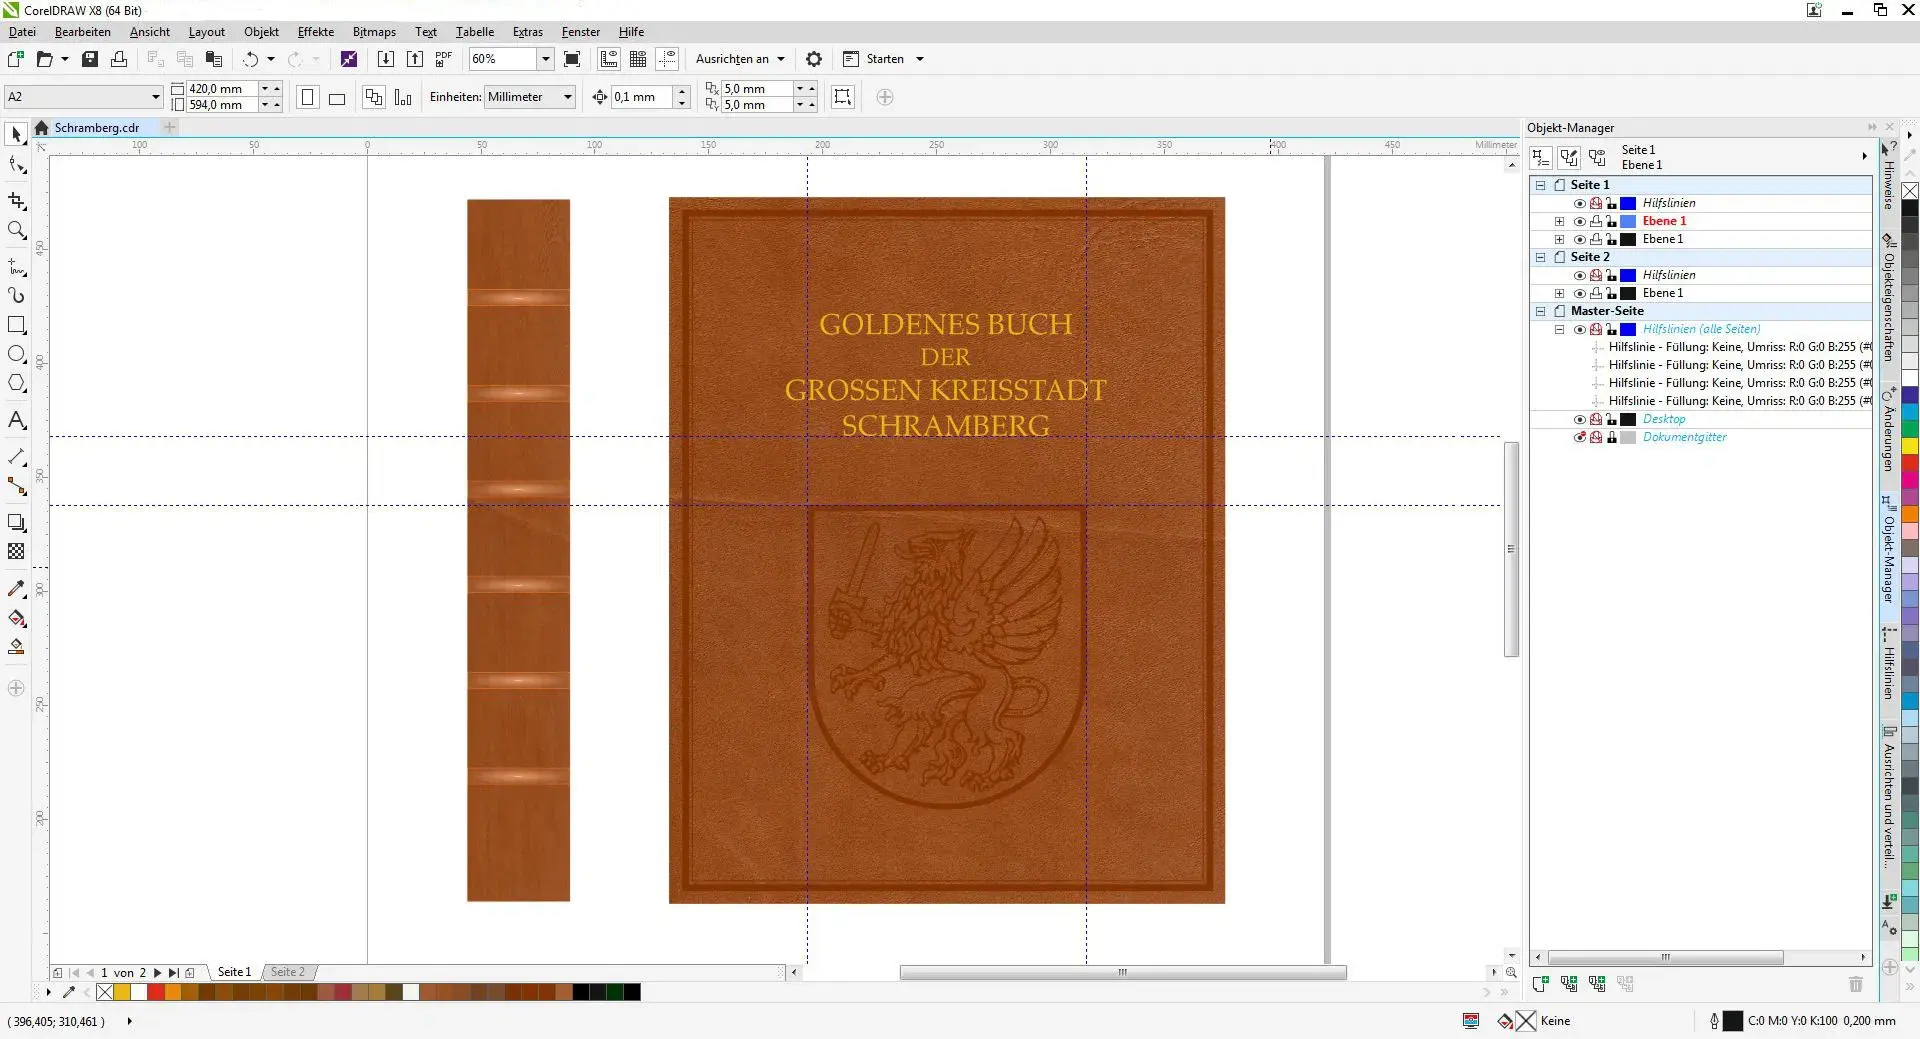Click the Print icon in toolbar
Image resolution: width=1920 pixels, height=1039 pixels.
click(x=119, y=59)
